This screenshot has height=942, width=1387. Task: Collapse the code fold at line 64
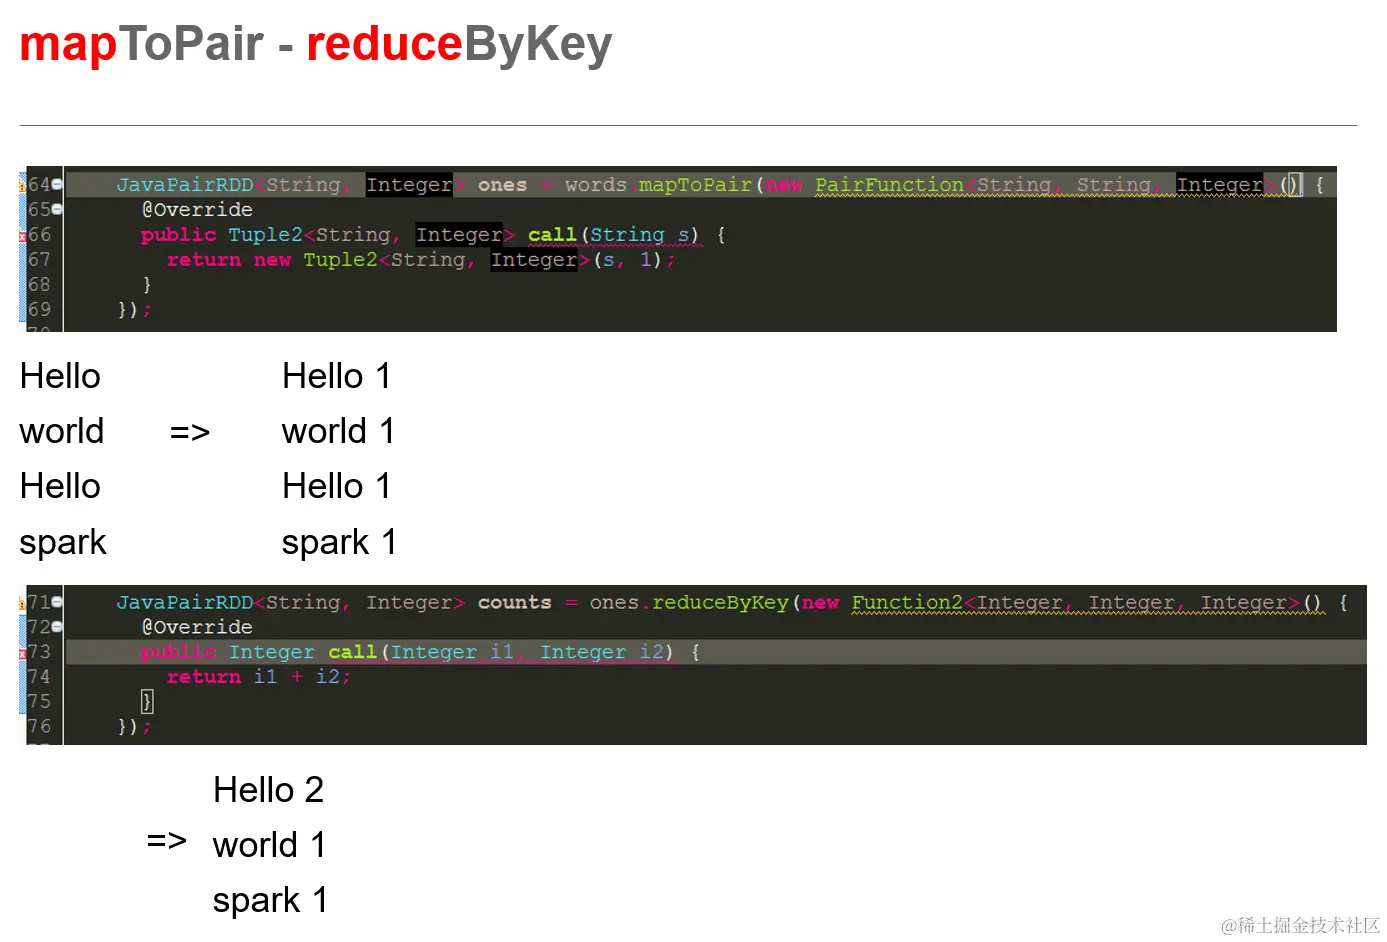click(x=57, y=185)
